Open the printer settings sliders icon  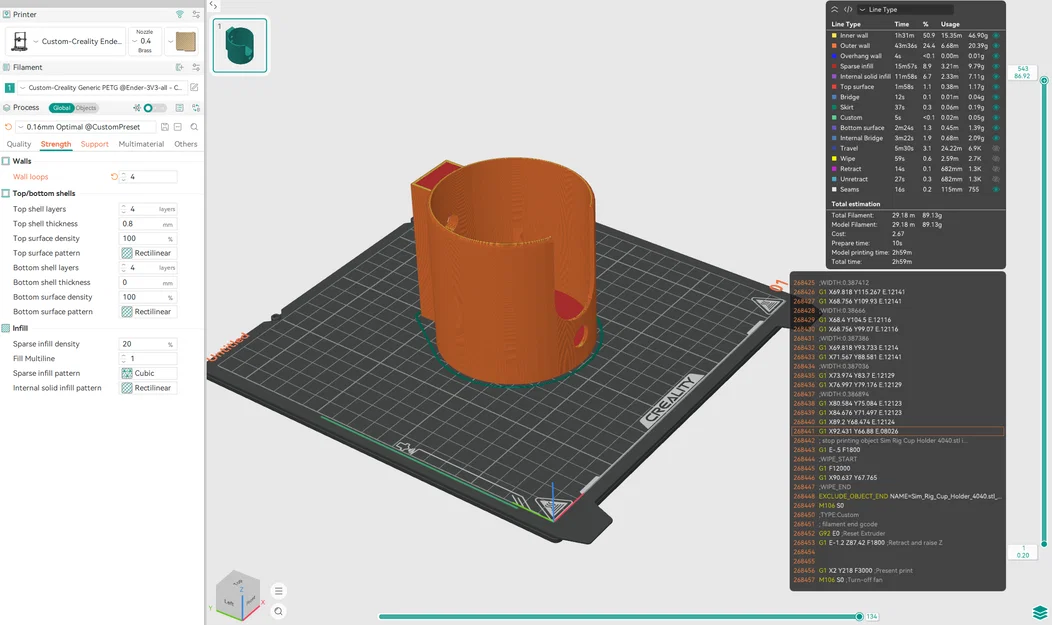click(196, 14)
